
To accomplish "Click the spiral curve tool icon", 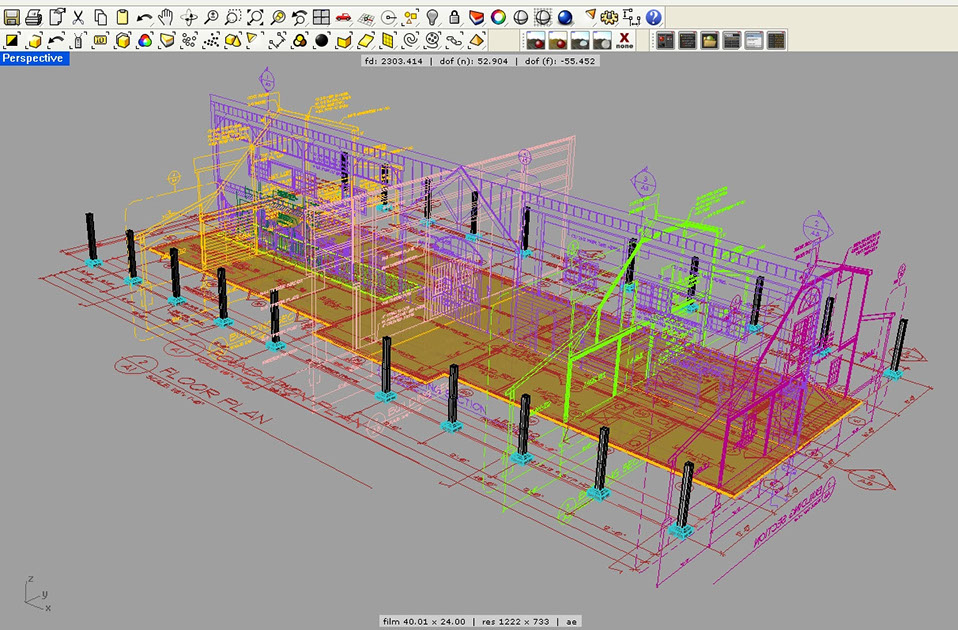I will (x=410, y=41).
